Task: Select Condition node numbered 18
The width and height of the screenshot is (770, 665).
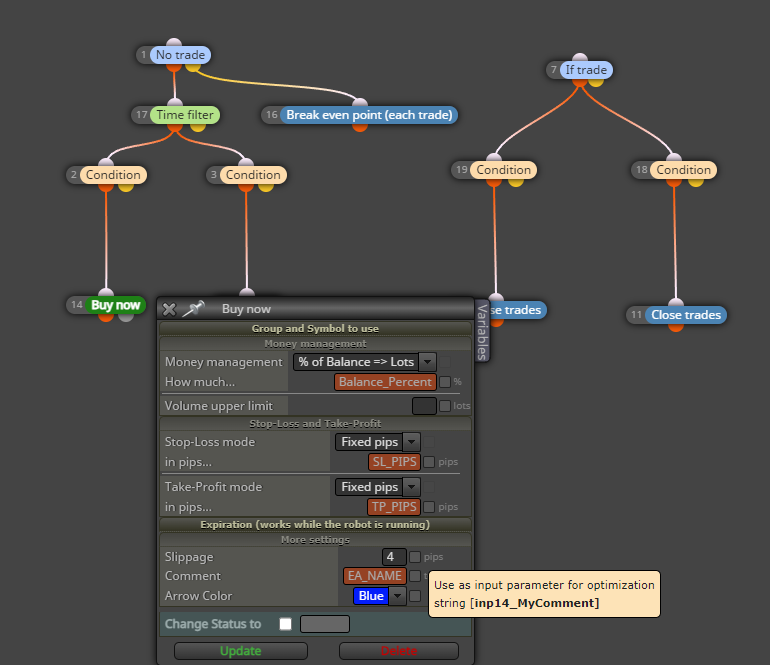Action: pyautogui.click(x=684, y=170)
